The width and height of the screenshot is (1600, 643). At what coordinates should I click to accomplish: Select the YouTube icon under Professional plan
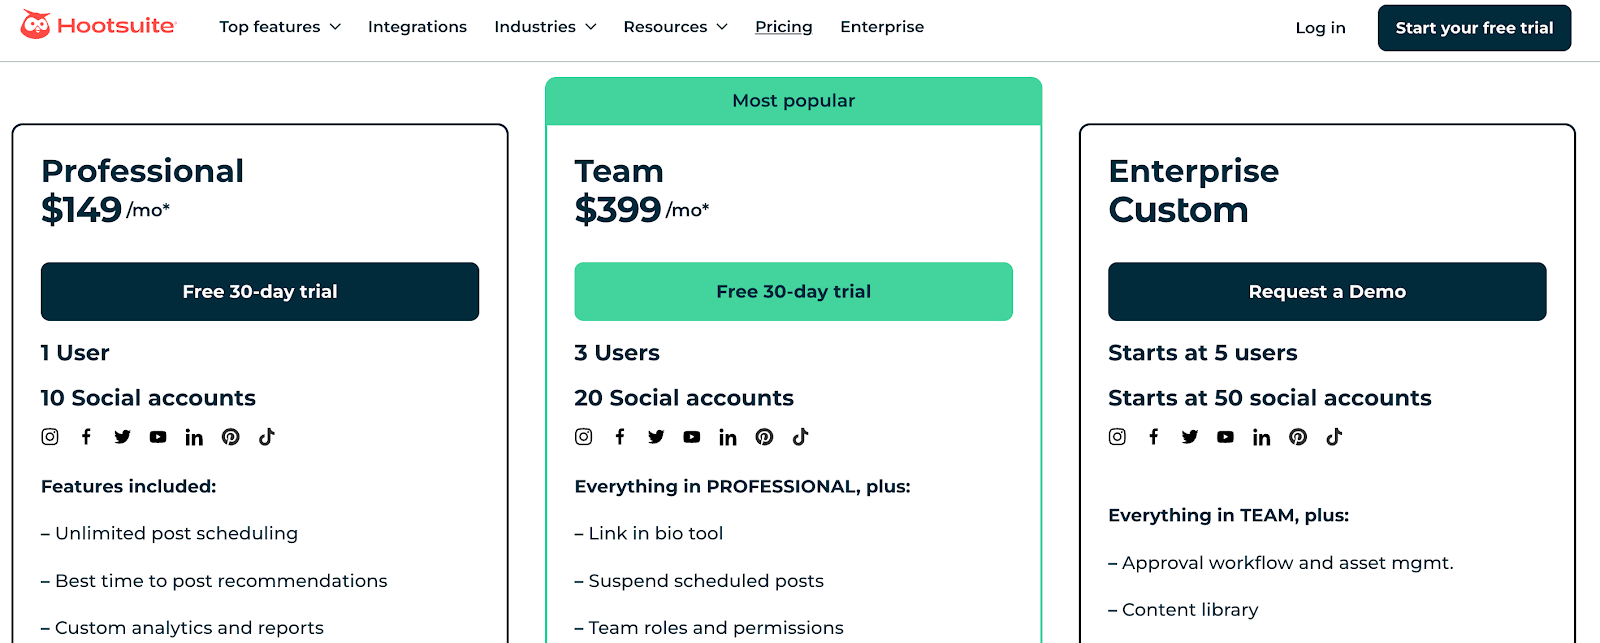coord(157,437)
